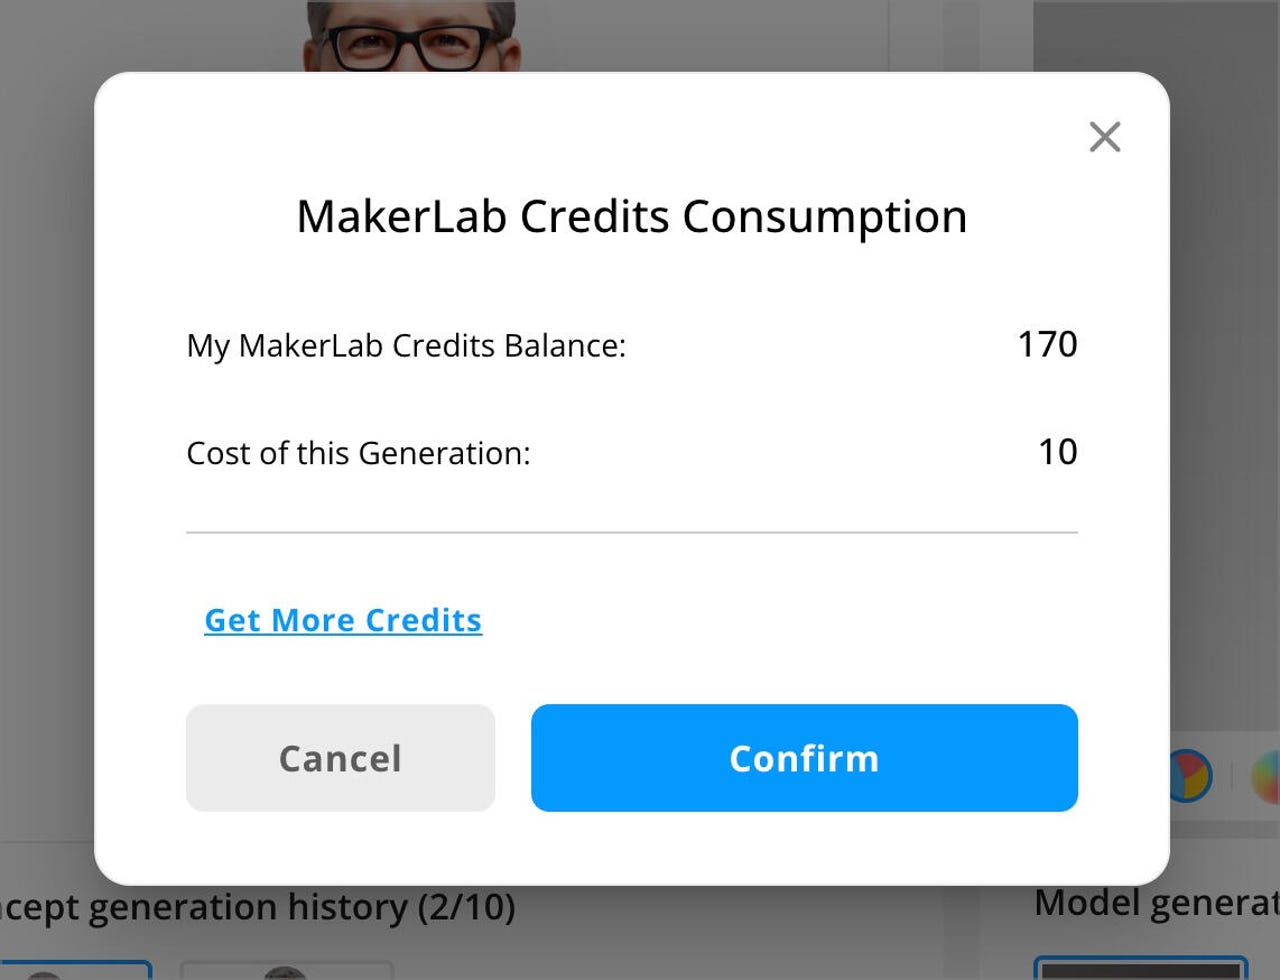The width and height of the screenshot is (1280, 980).
Task: Click the MakerLab Credits Consumption title
Action: [x=632, y=216]
